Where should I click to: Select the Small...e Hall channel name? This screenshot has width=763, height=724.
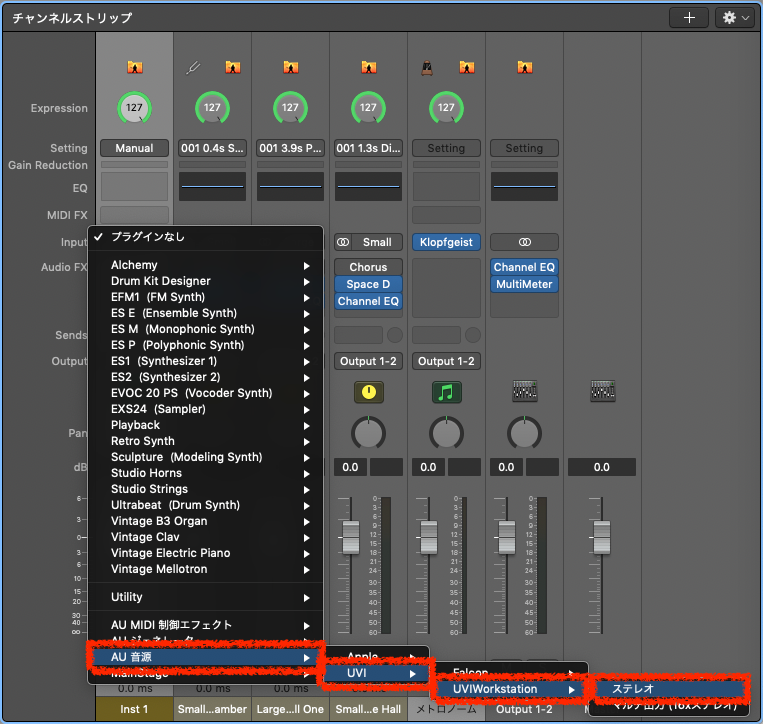coord(368,709)
